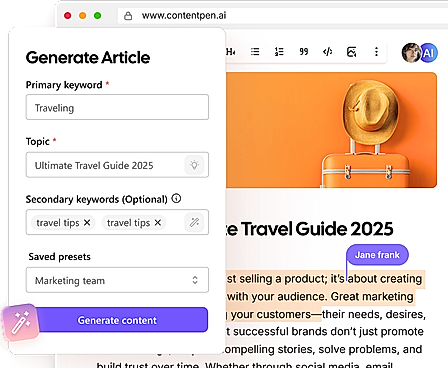Select the bulleted list icon

[255, 52]
